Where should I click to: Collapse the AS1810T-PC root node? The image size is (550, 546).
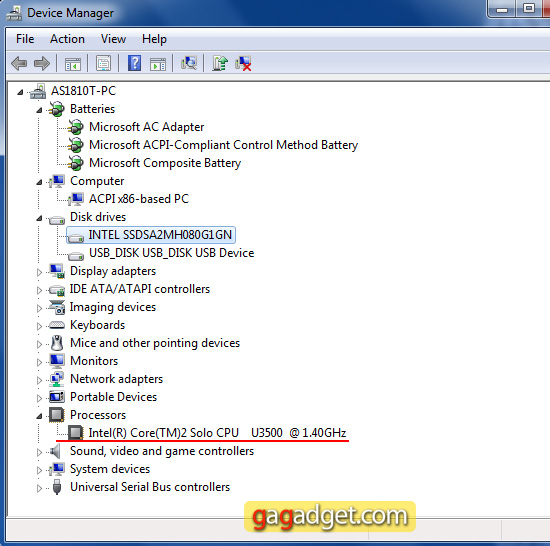click(x=20, y=92)
